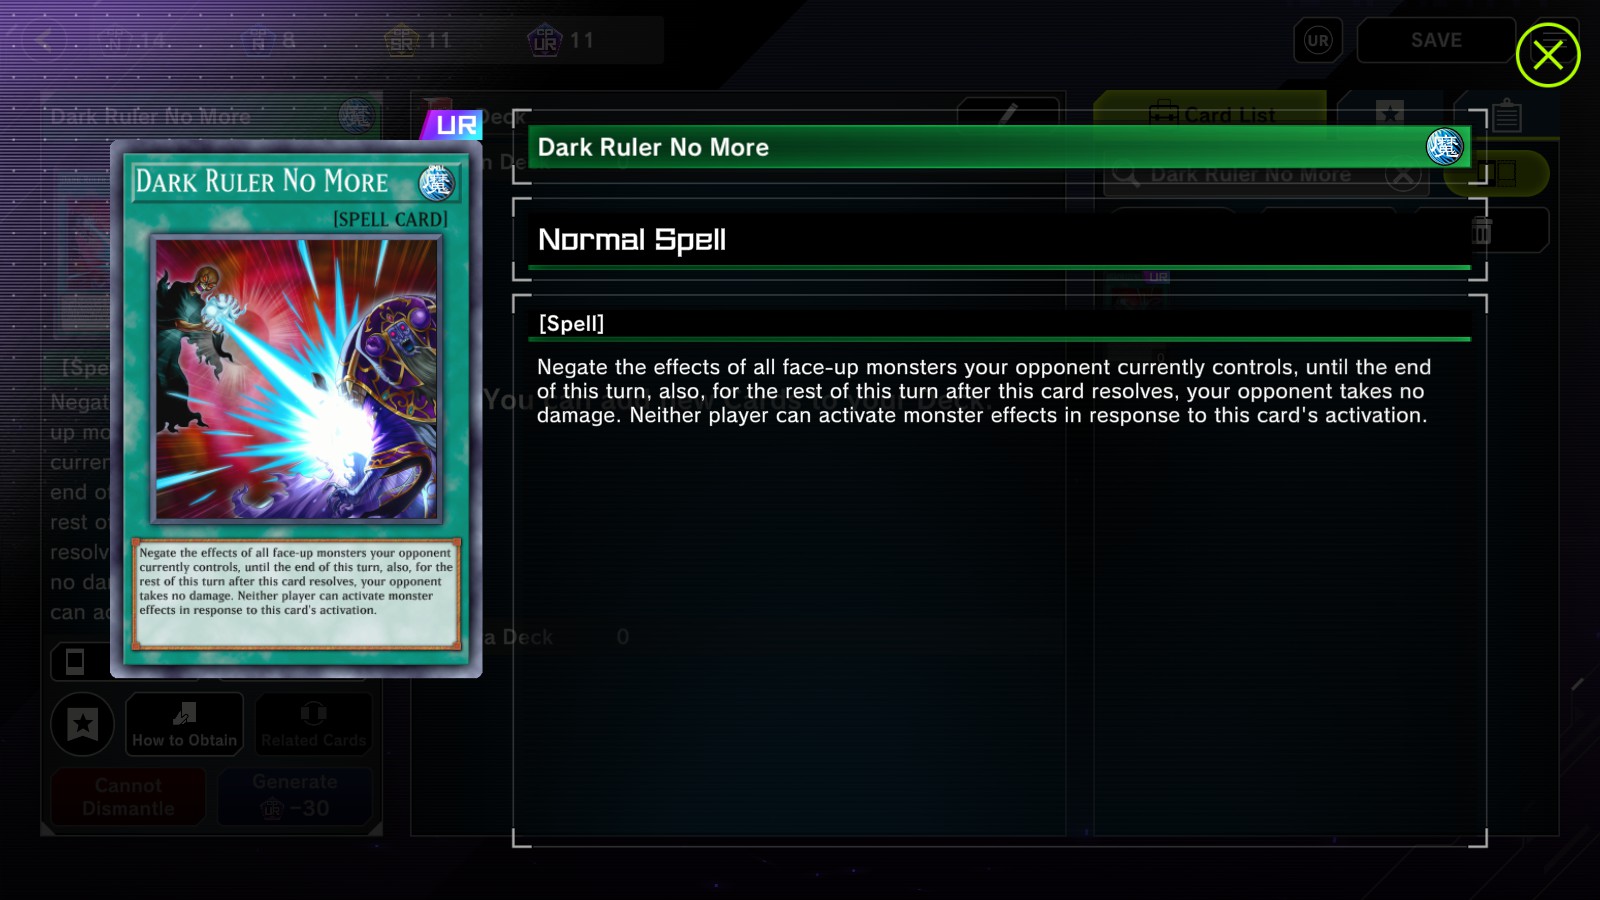Close the card detail view with X
The image size is (1600, 900).
(1547, 55)
